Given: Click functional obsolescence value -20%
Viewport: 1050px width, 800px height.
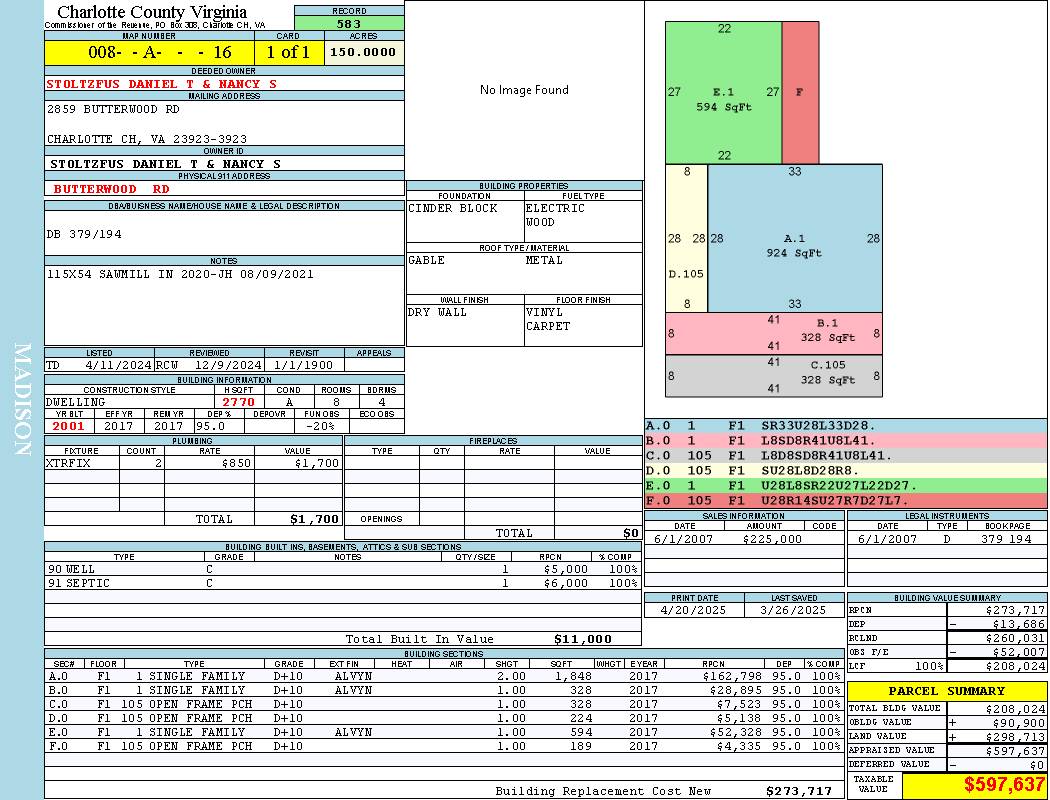Looking at the screenshot, I should (x=320, y=426).
